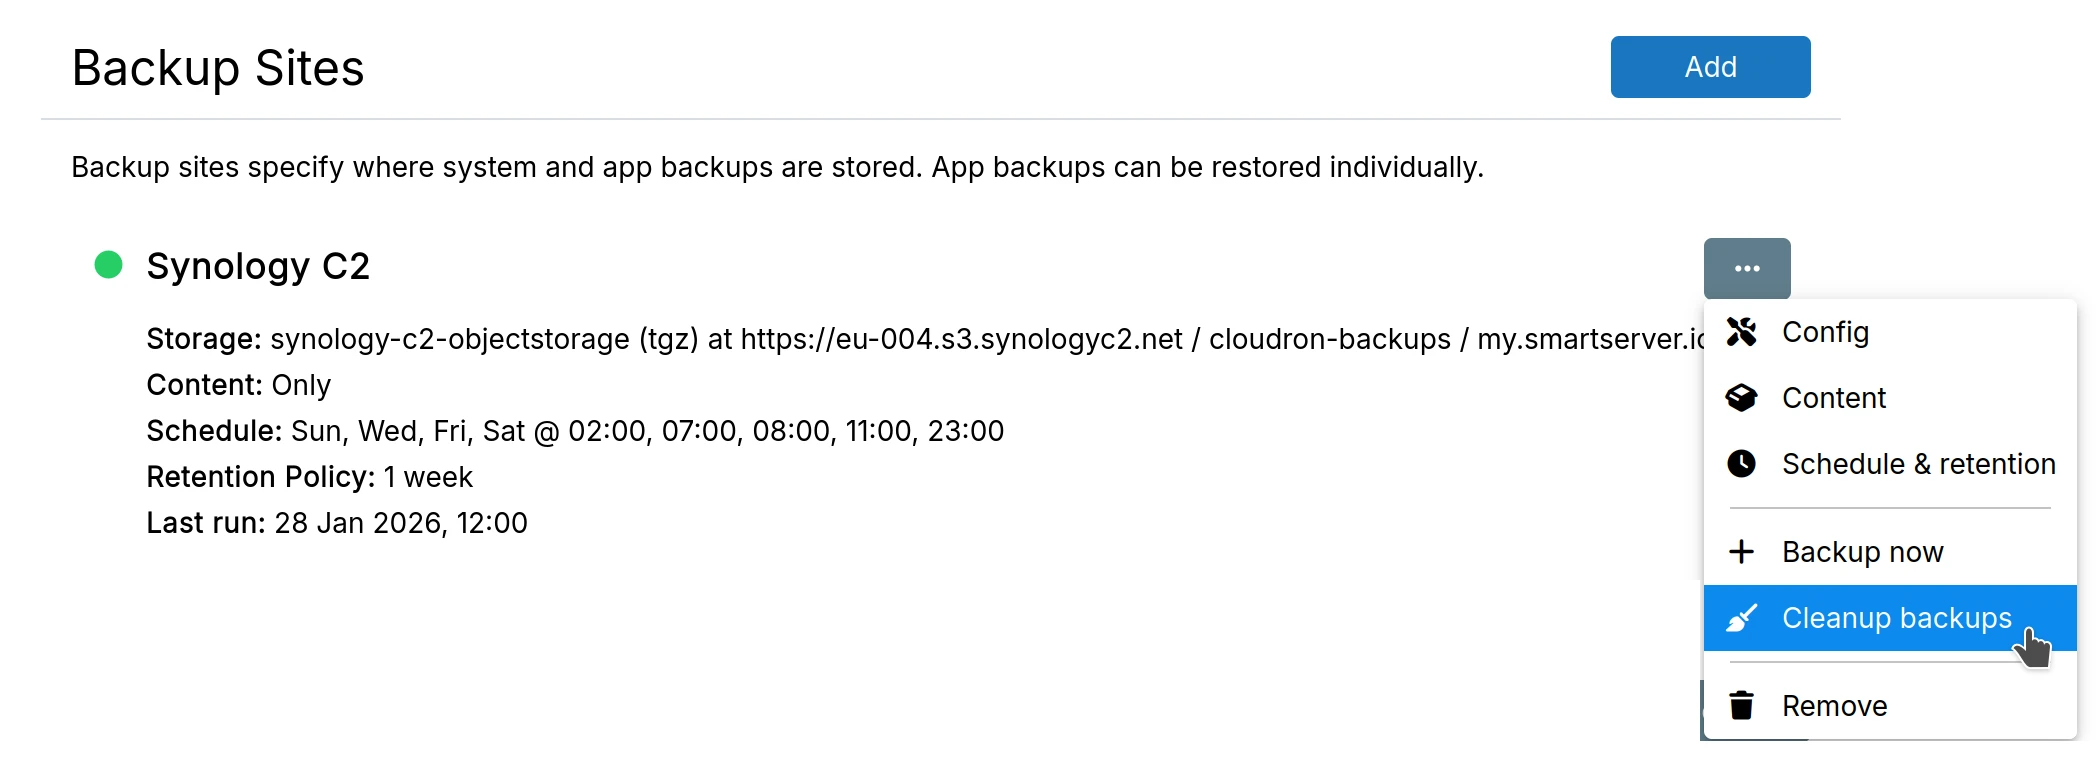The width and height of the screenshot is (2099, 771).
Task: Select Remove from the context menu
Action: [x=1834, y=705]
